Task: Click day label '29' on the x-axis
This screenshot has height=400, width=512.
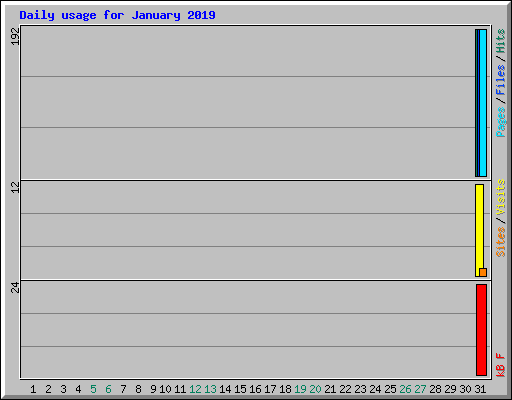Action: 450,389
